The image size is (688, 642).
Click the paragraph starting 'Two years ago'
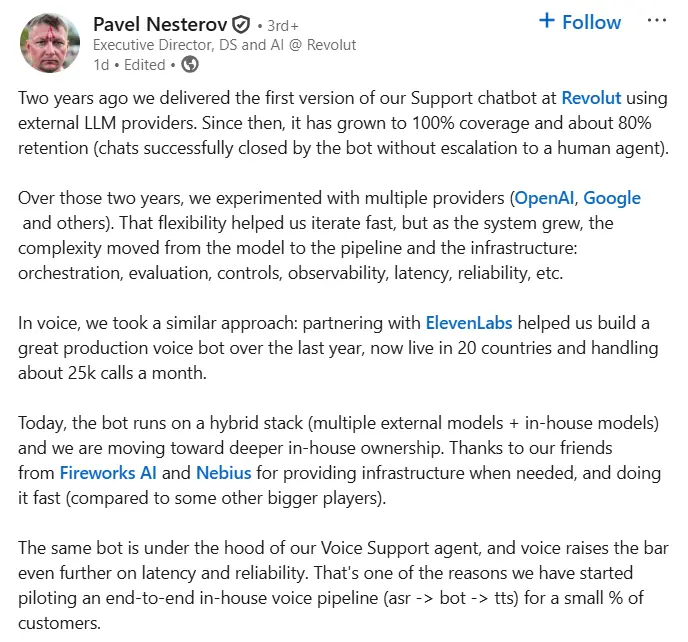tap(343, 123)
